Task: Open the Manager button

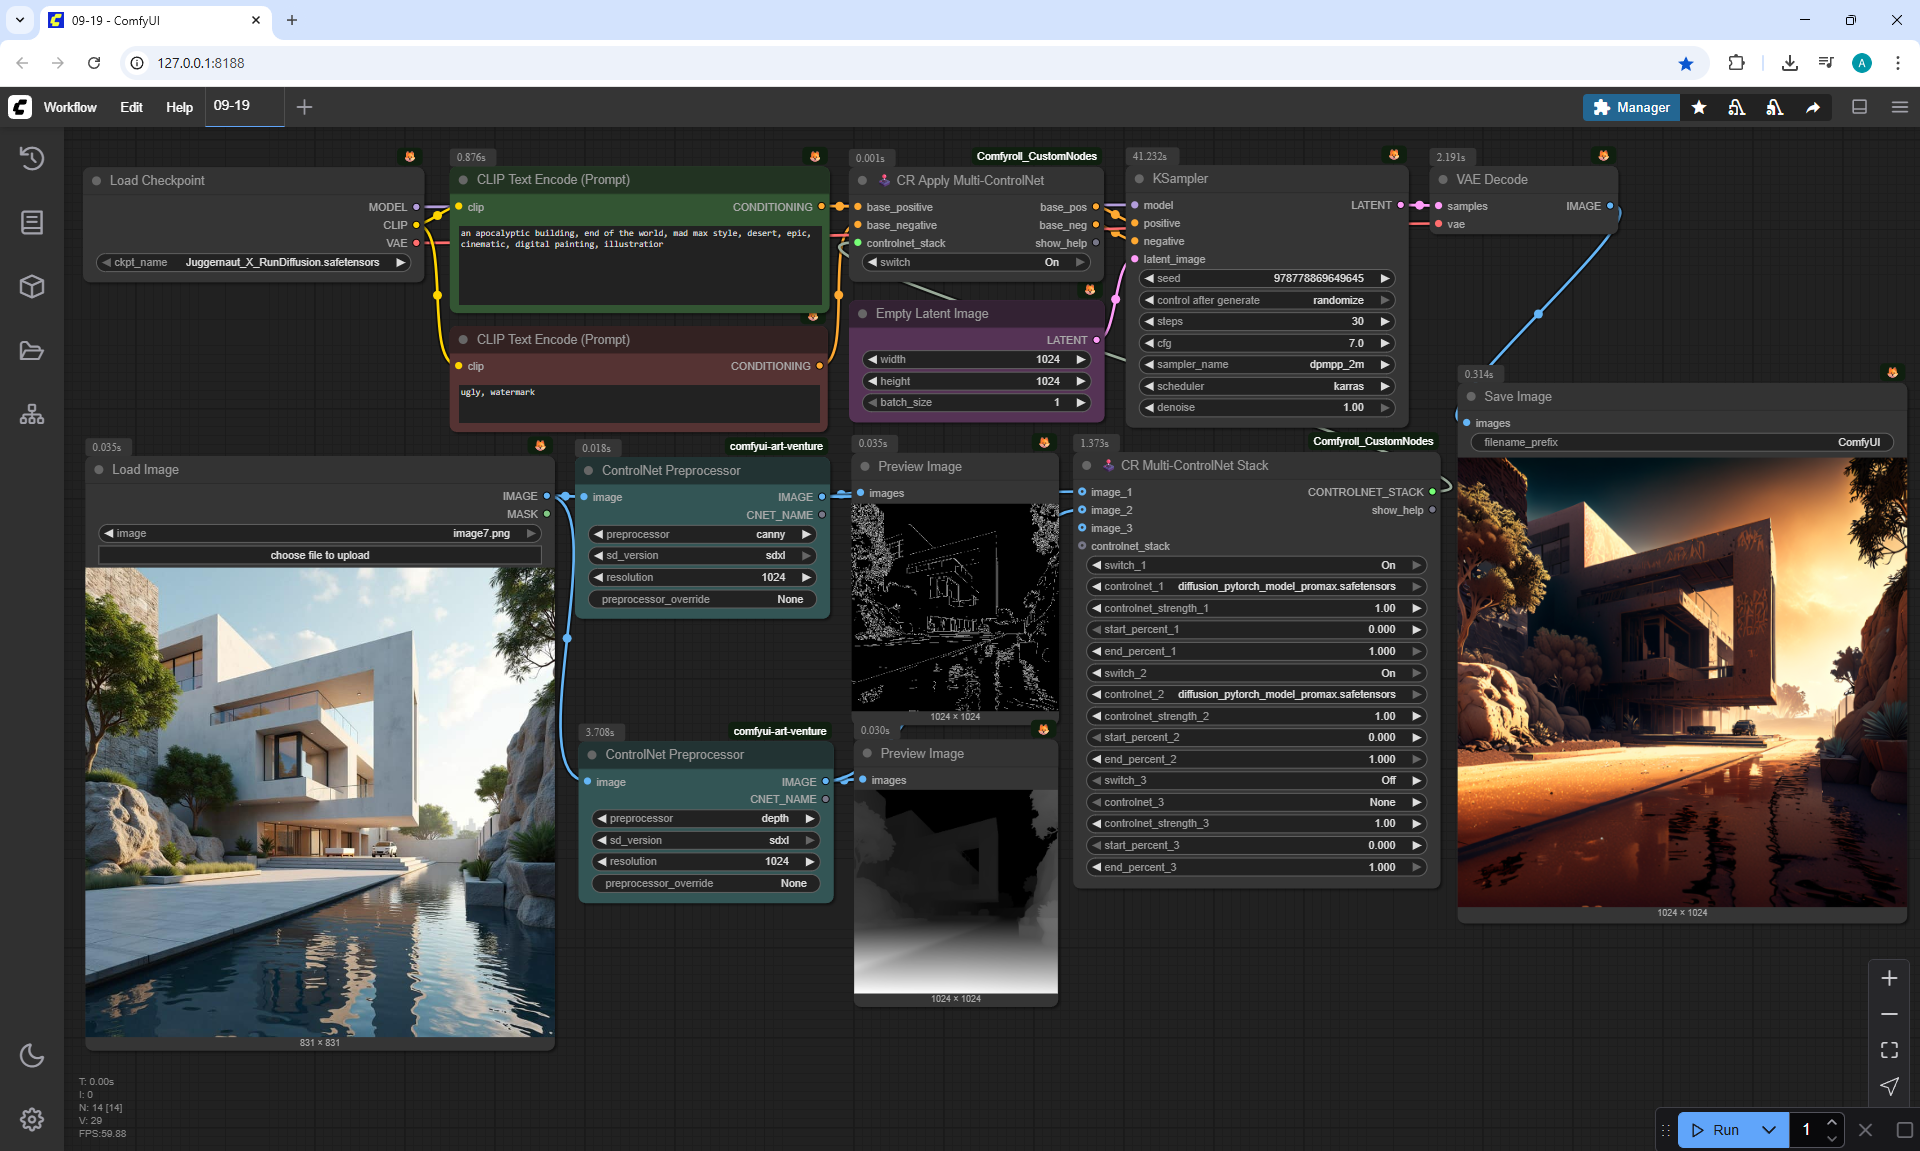Action: click(1630, 107)
